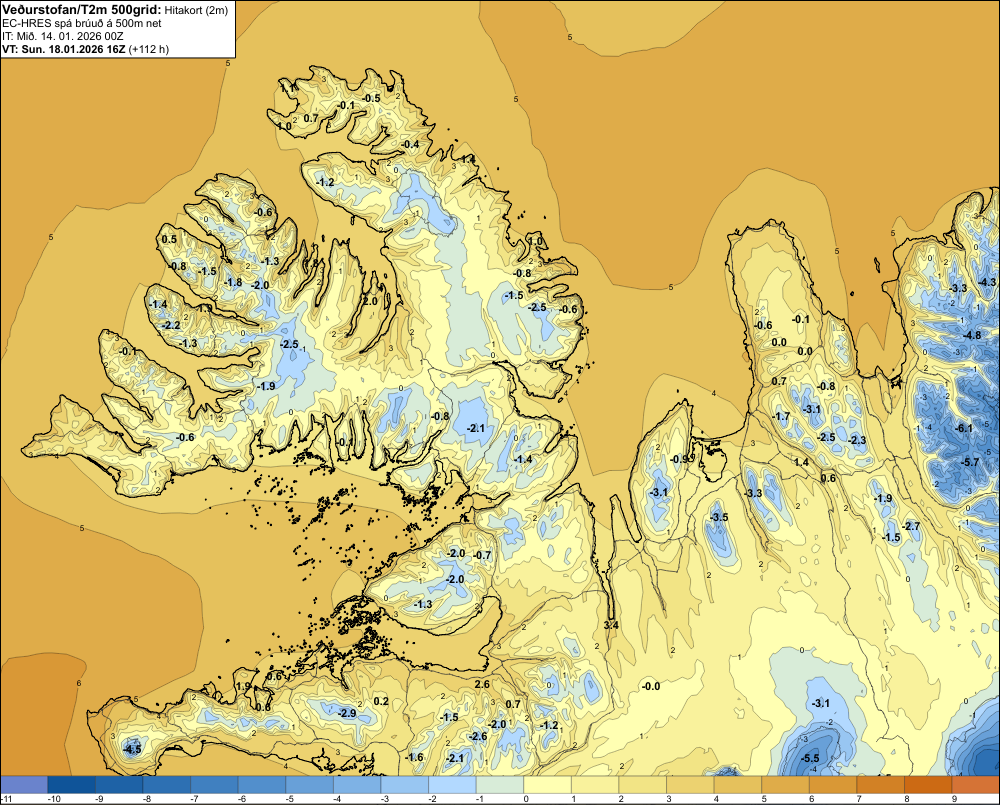The height and width of the screenshot is (805, 1000).
Task: Pick the legend swatch between -10 and -9
Action: 71,785
